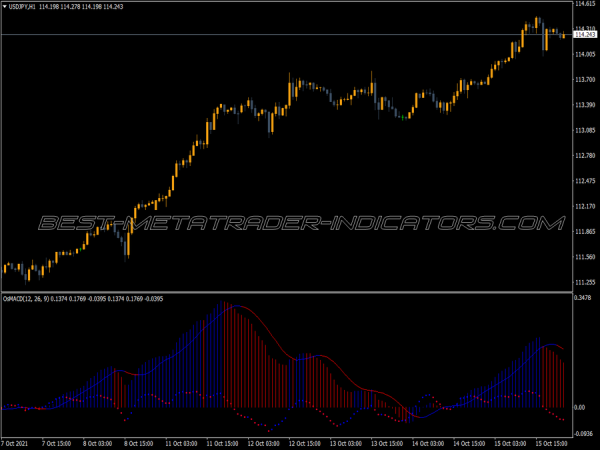Click the small triangle before USDJPY,H1
Viewport: 600px width, 450px height.
pos(5,7)
